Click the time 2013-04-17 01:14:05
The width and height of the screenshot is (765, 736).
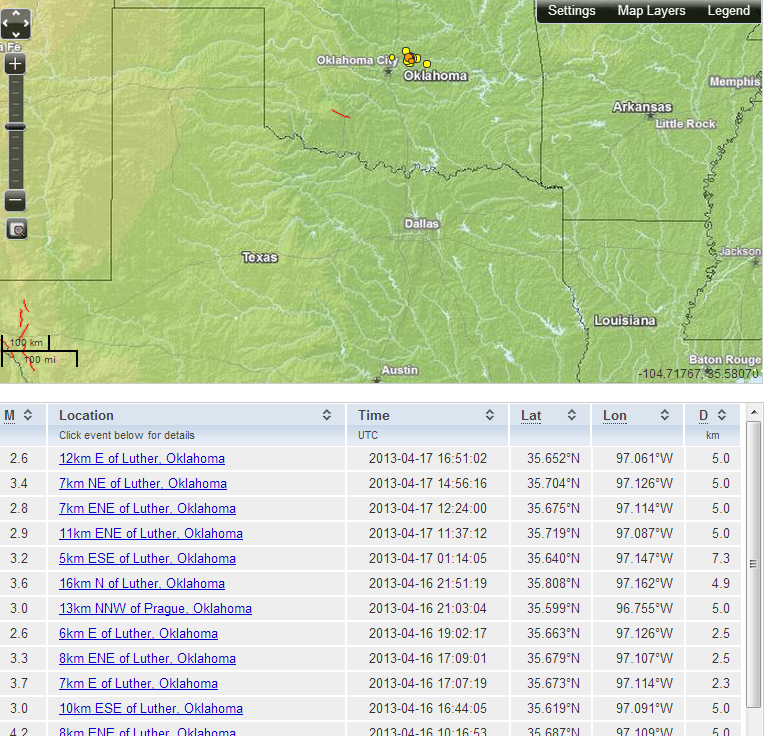click(427, 558)
